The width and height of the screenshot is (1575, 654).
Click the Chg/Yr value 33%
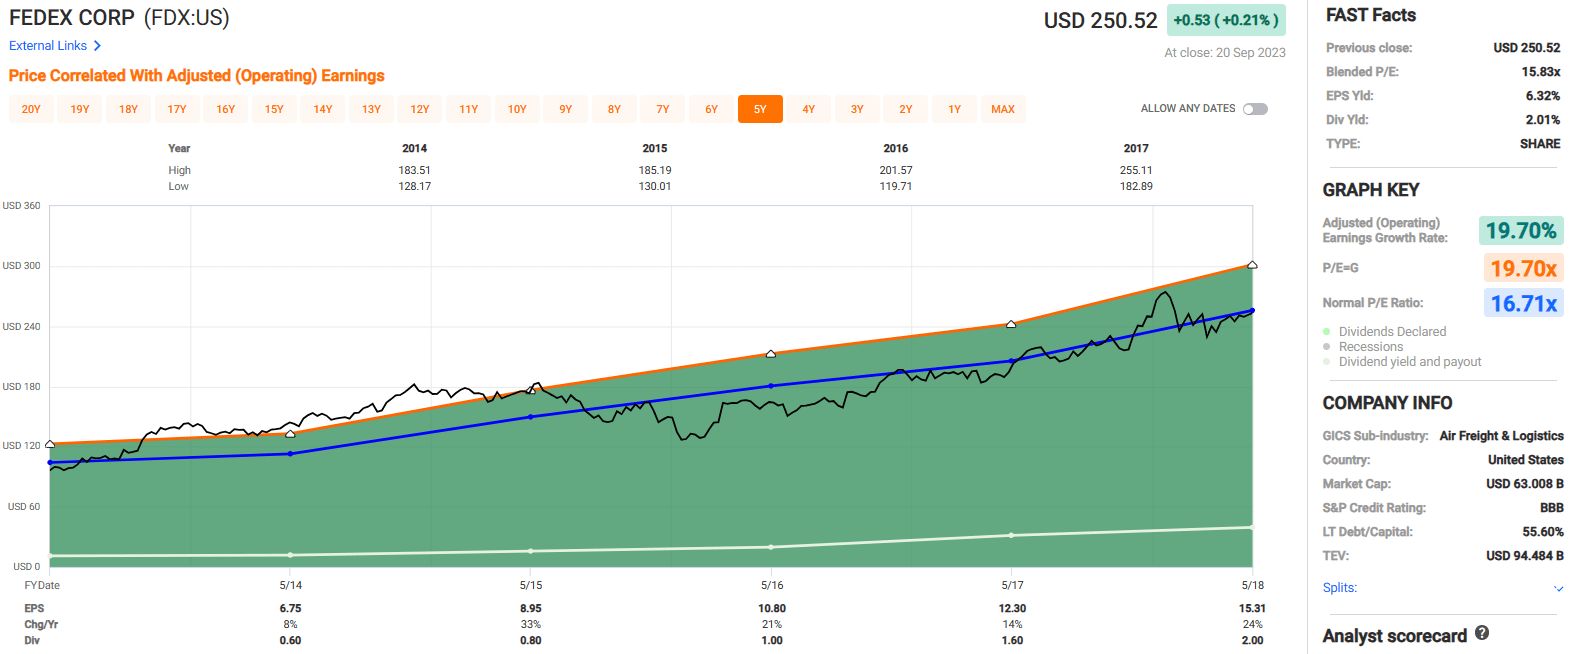click(531, 624)
